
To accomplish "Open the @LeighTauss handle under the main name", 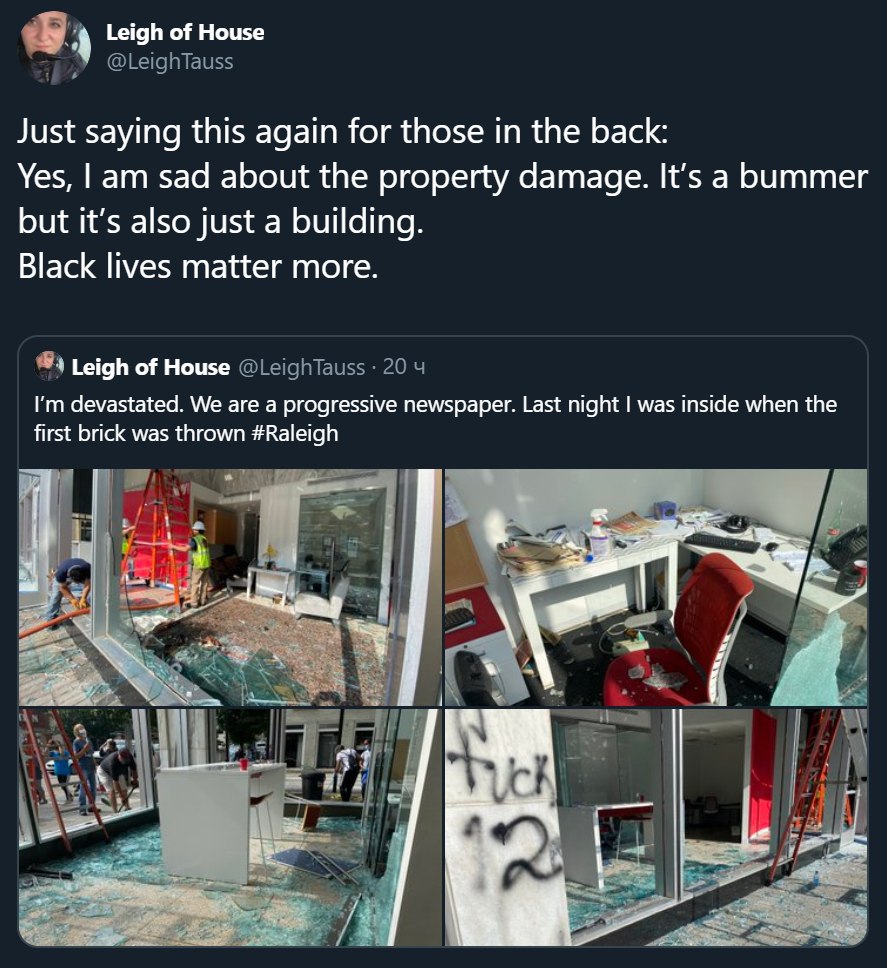I will [170, 61].
